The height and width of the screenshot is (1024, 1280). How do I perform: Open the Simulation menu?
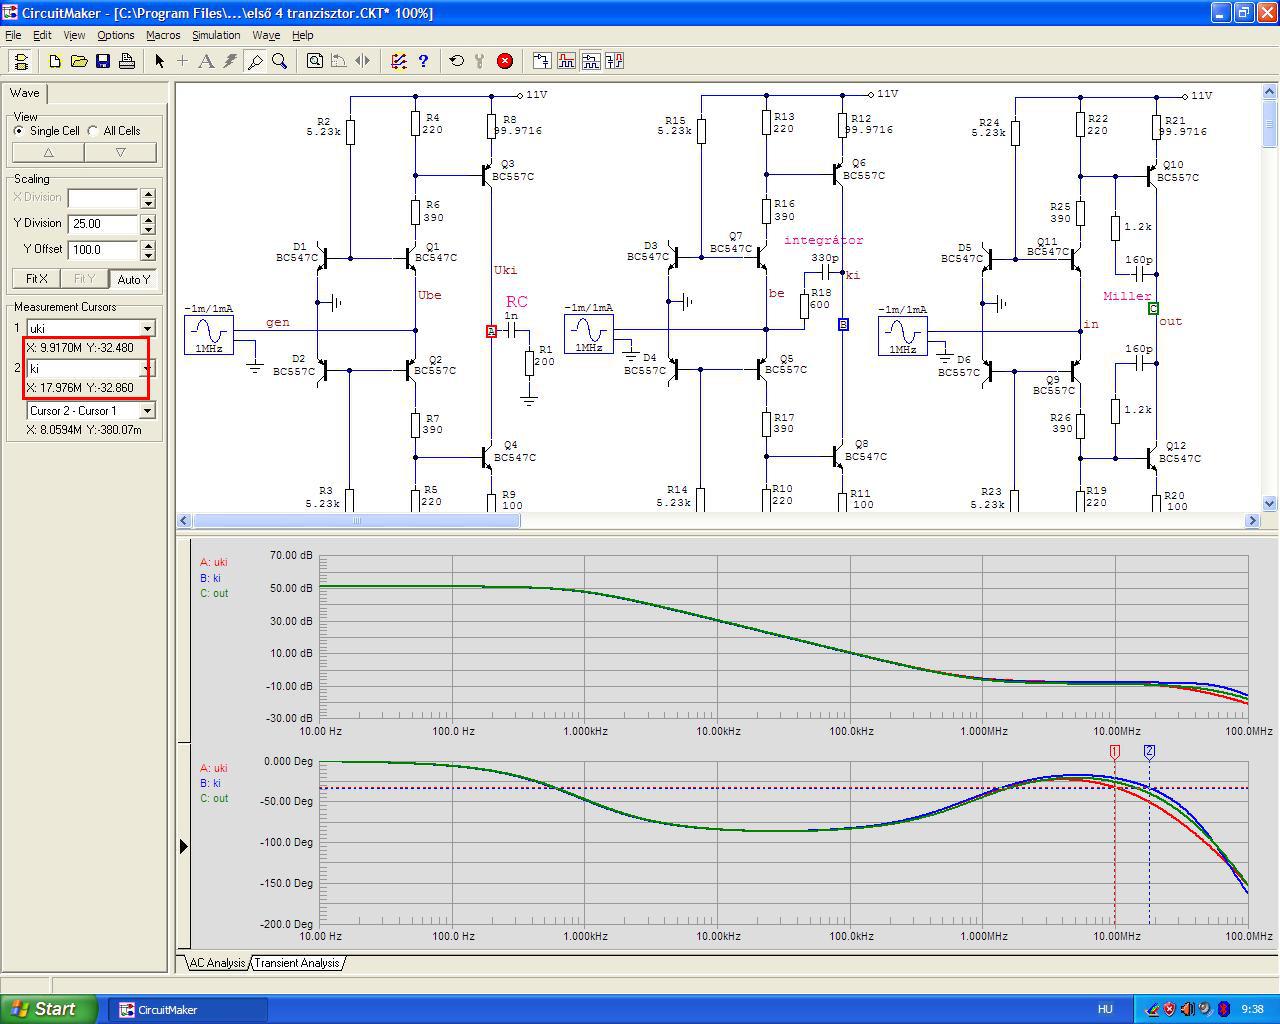pyautogui.click(x=216, y=35)
